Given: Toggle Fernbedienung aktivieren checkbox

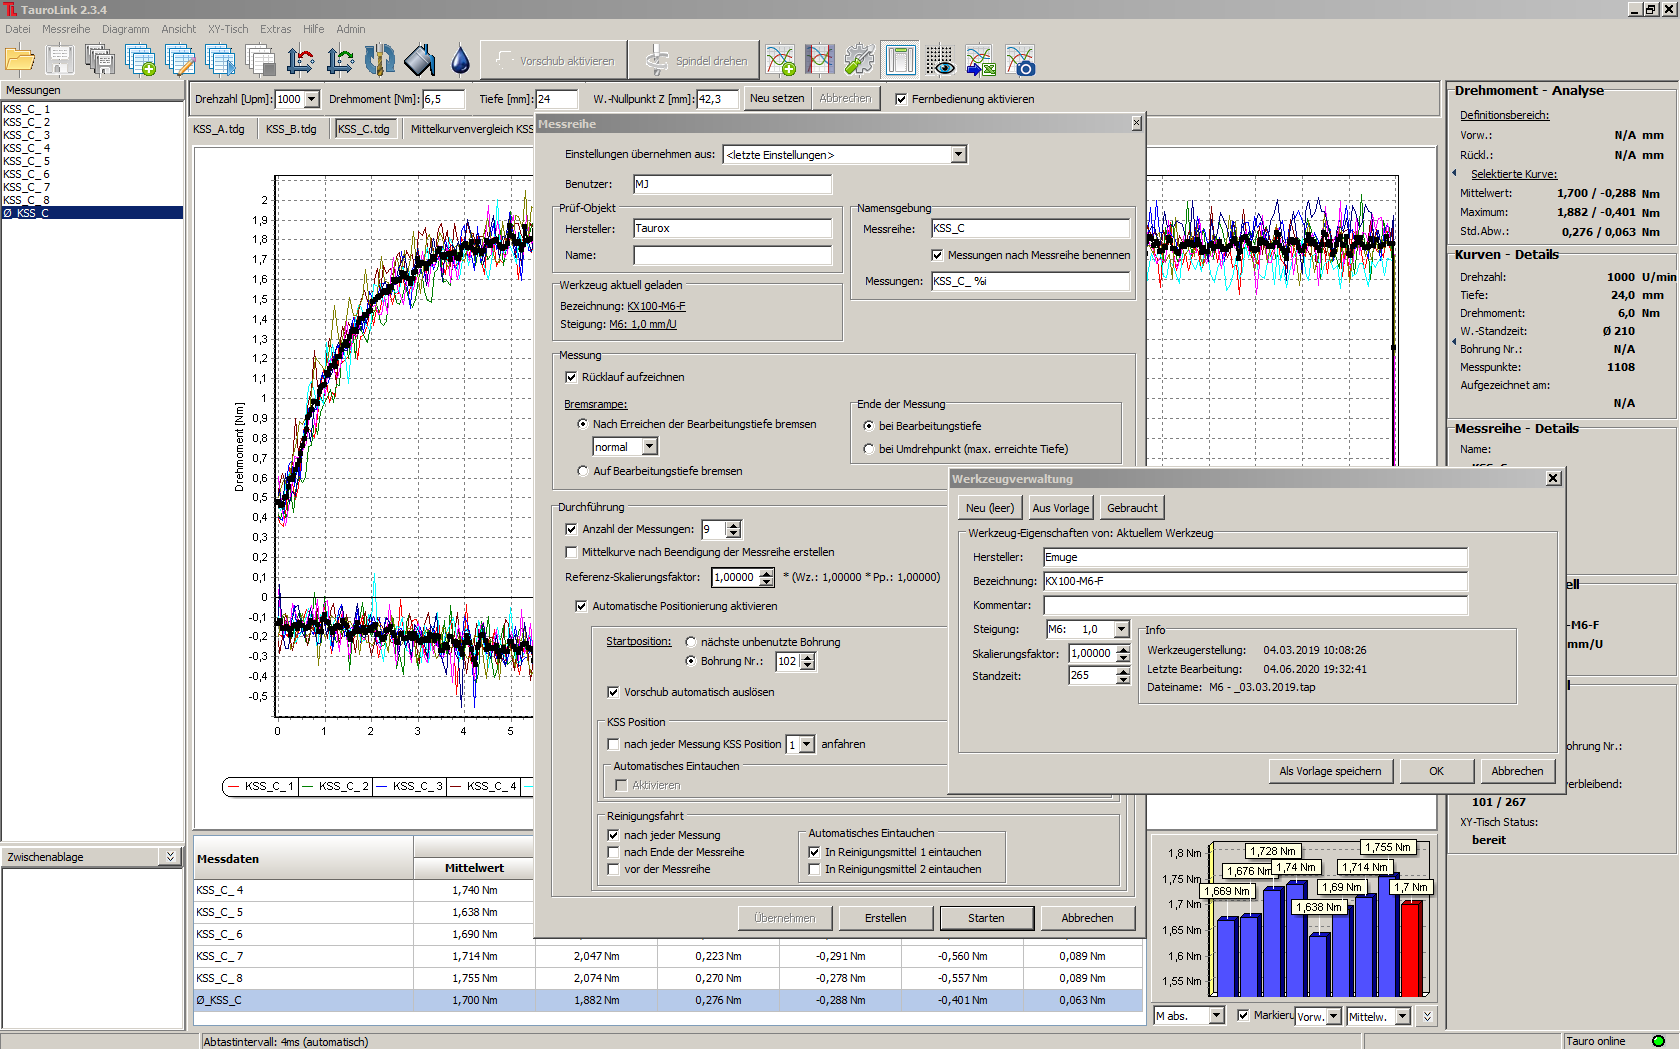Looking at the screenshot, I should coord(901,99).
